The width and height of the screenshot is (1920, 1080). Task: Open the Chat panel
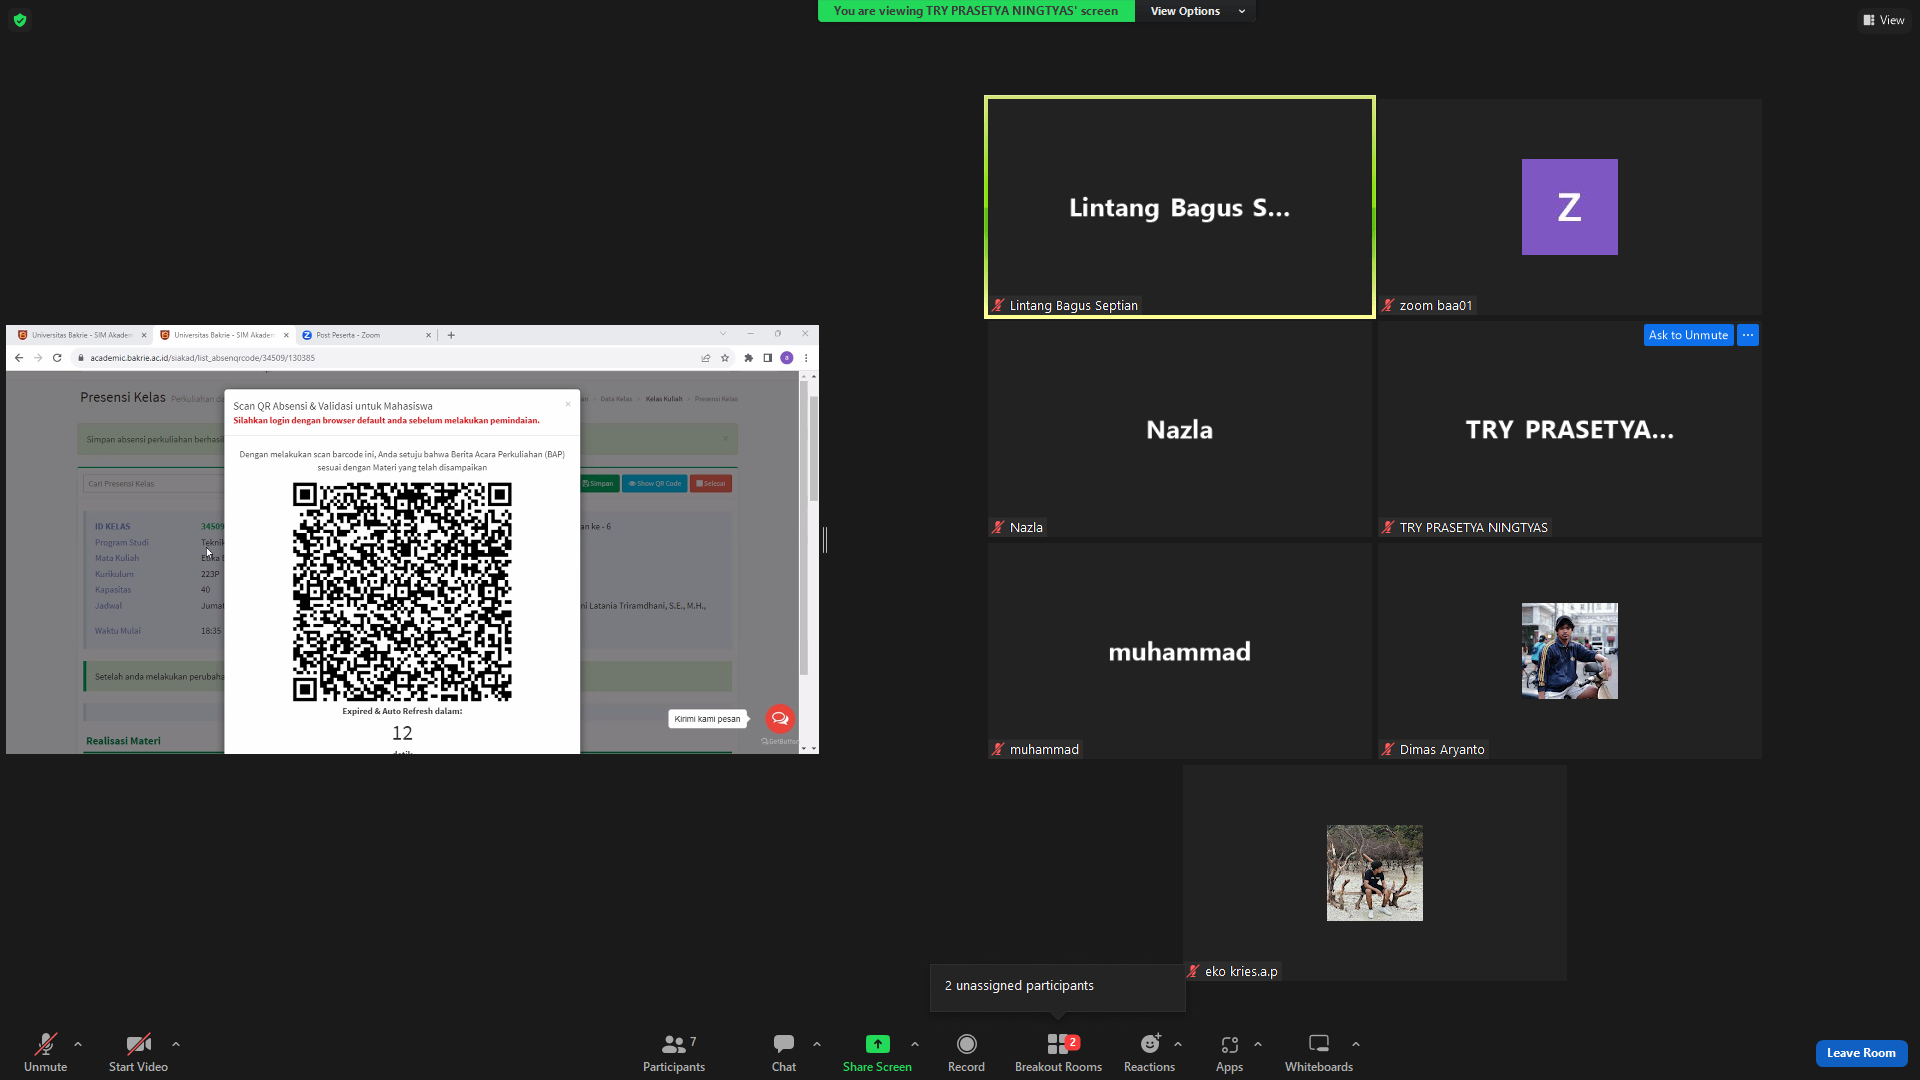click(x=784, y=1052)
